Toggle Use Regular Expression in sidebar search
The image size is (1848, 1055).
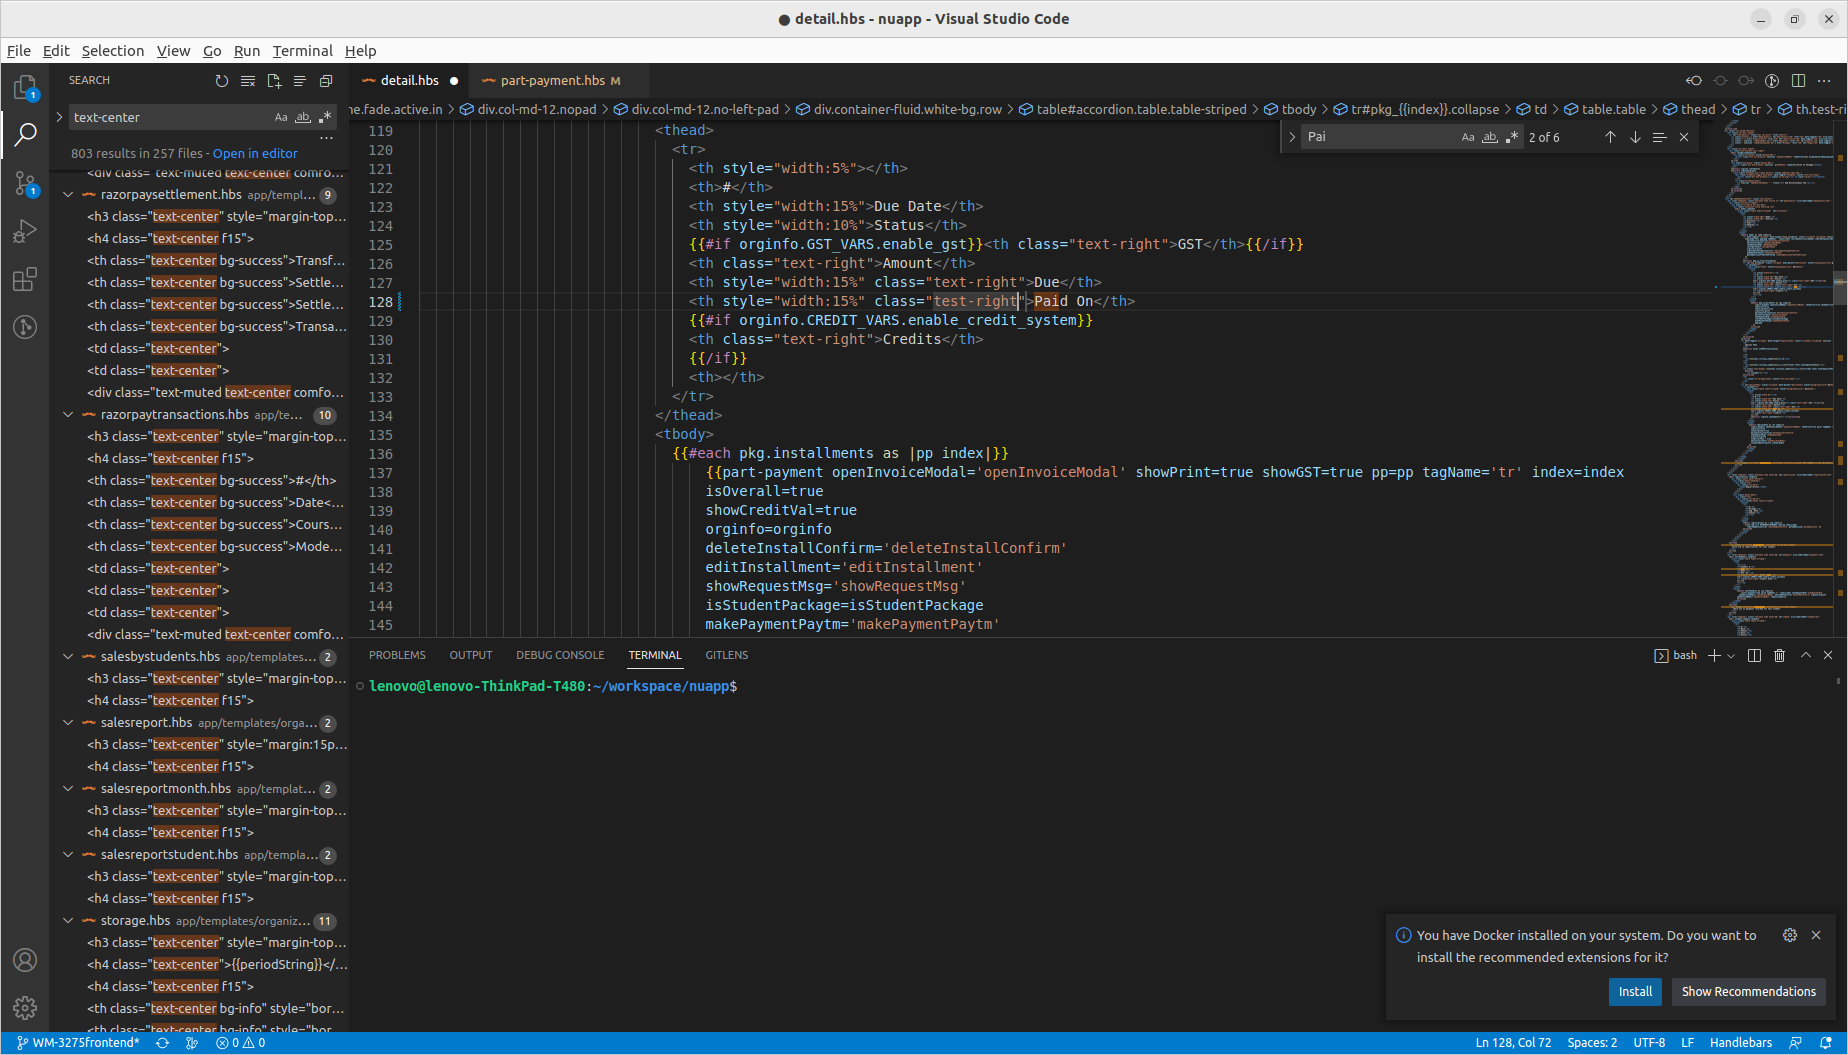tap(325, 118)
